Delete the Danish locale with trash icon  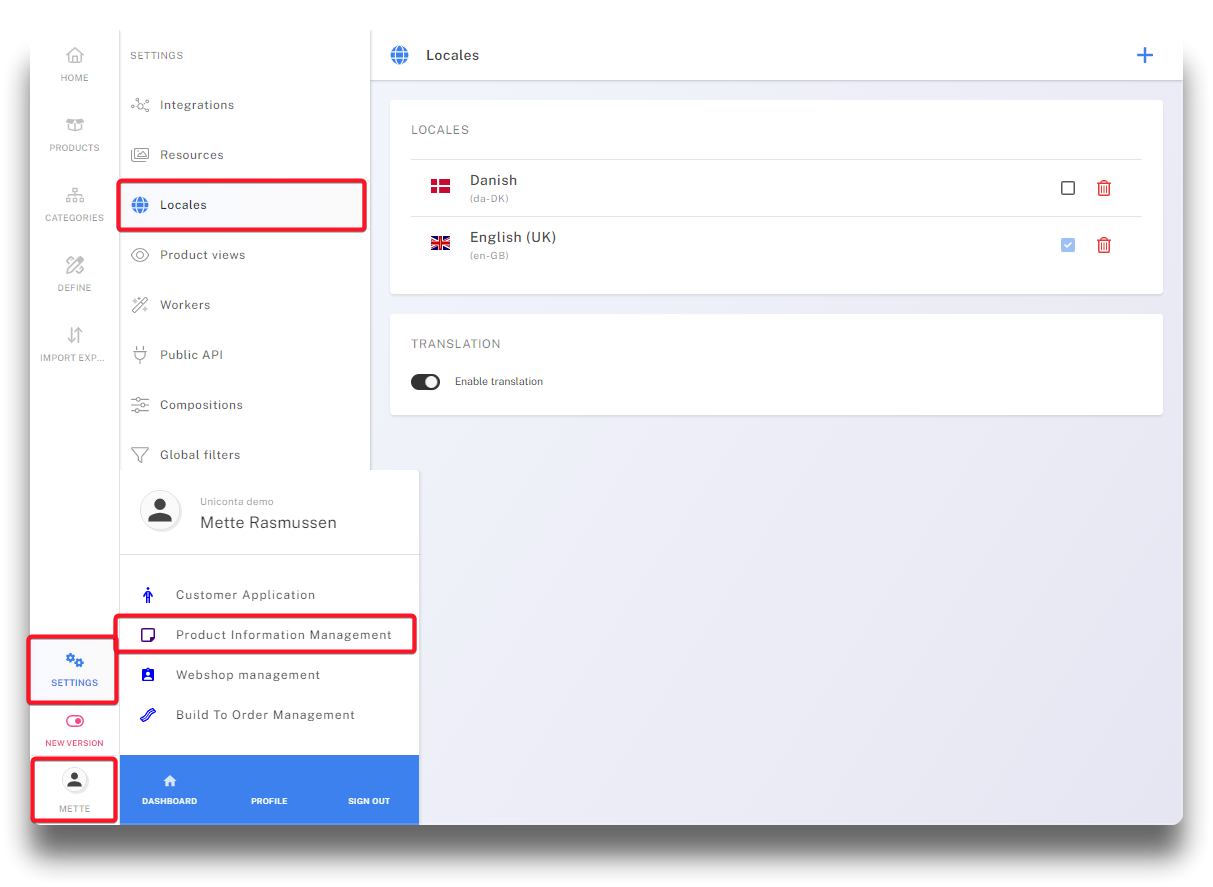coord(1104,188)
